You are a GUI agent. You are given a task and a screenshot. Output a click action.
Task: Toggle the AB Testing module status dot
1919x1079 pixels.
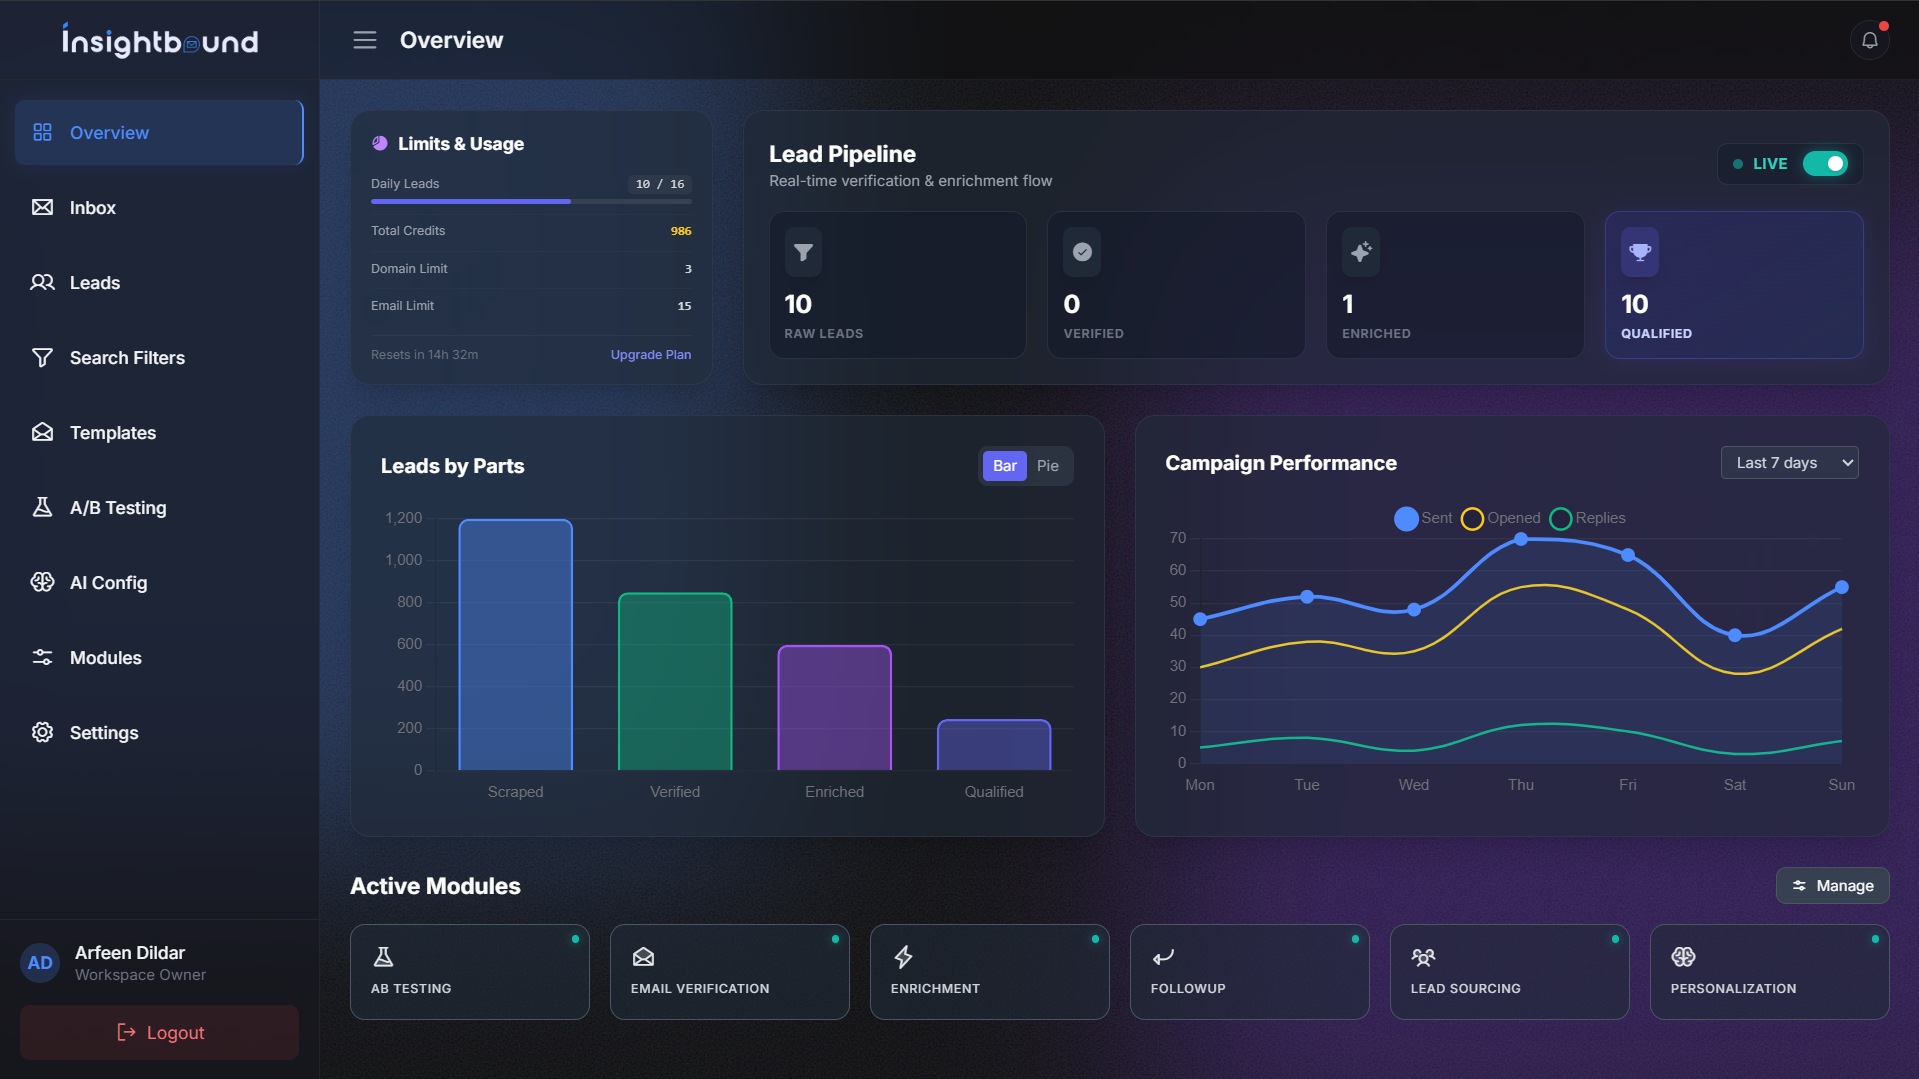pos(575,939)
